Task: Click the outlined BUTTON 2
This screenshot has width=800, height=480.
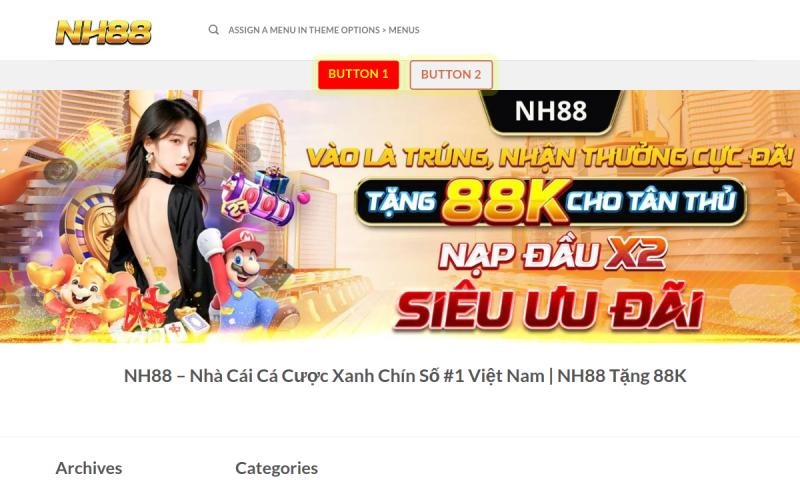Action: (x=451, y=74)
